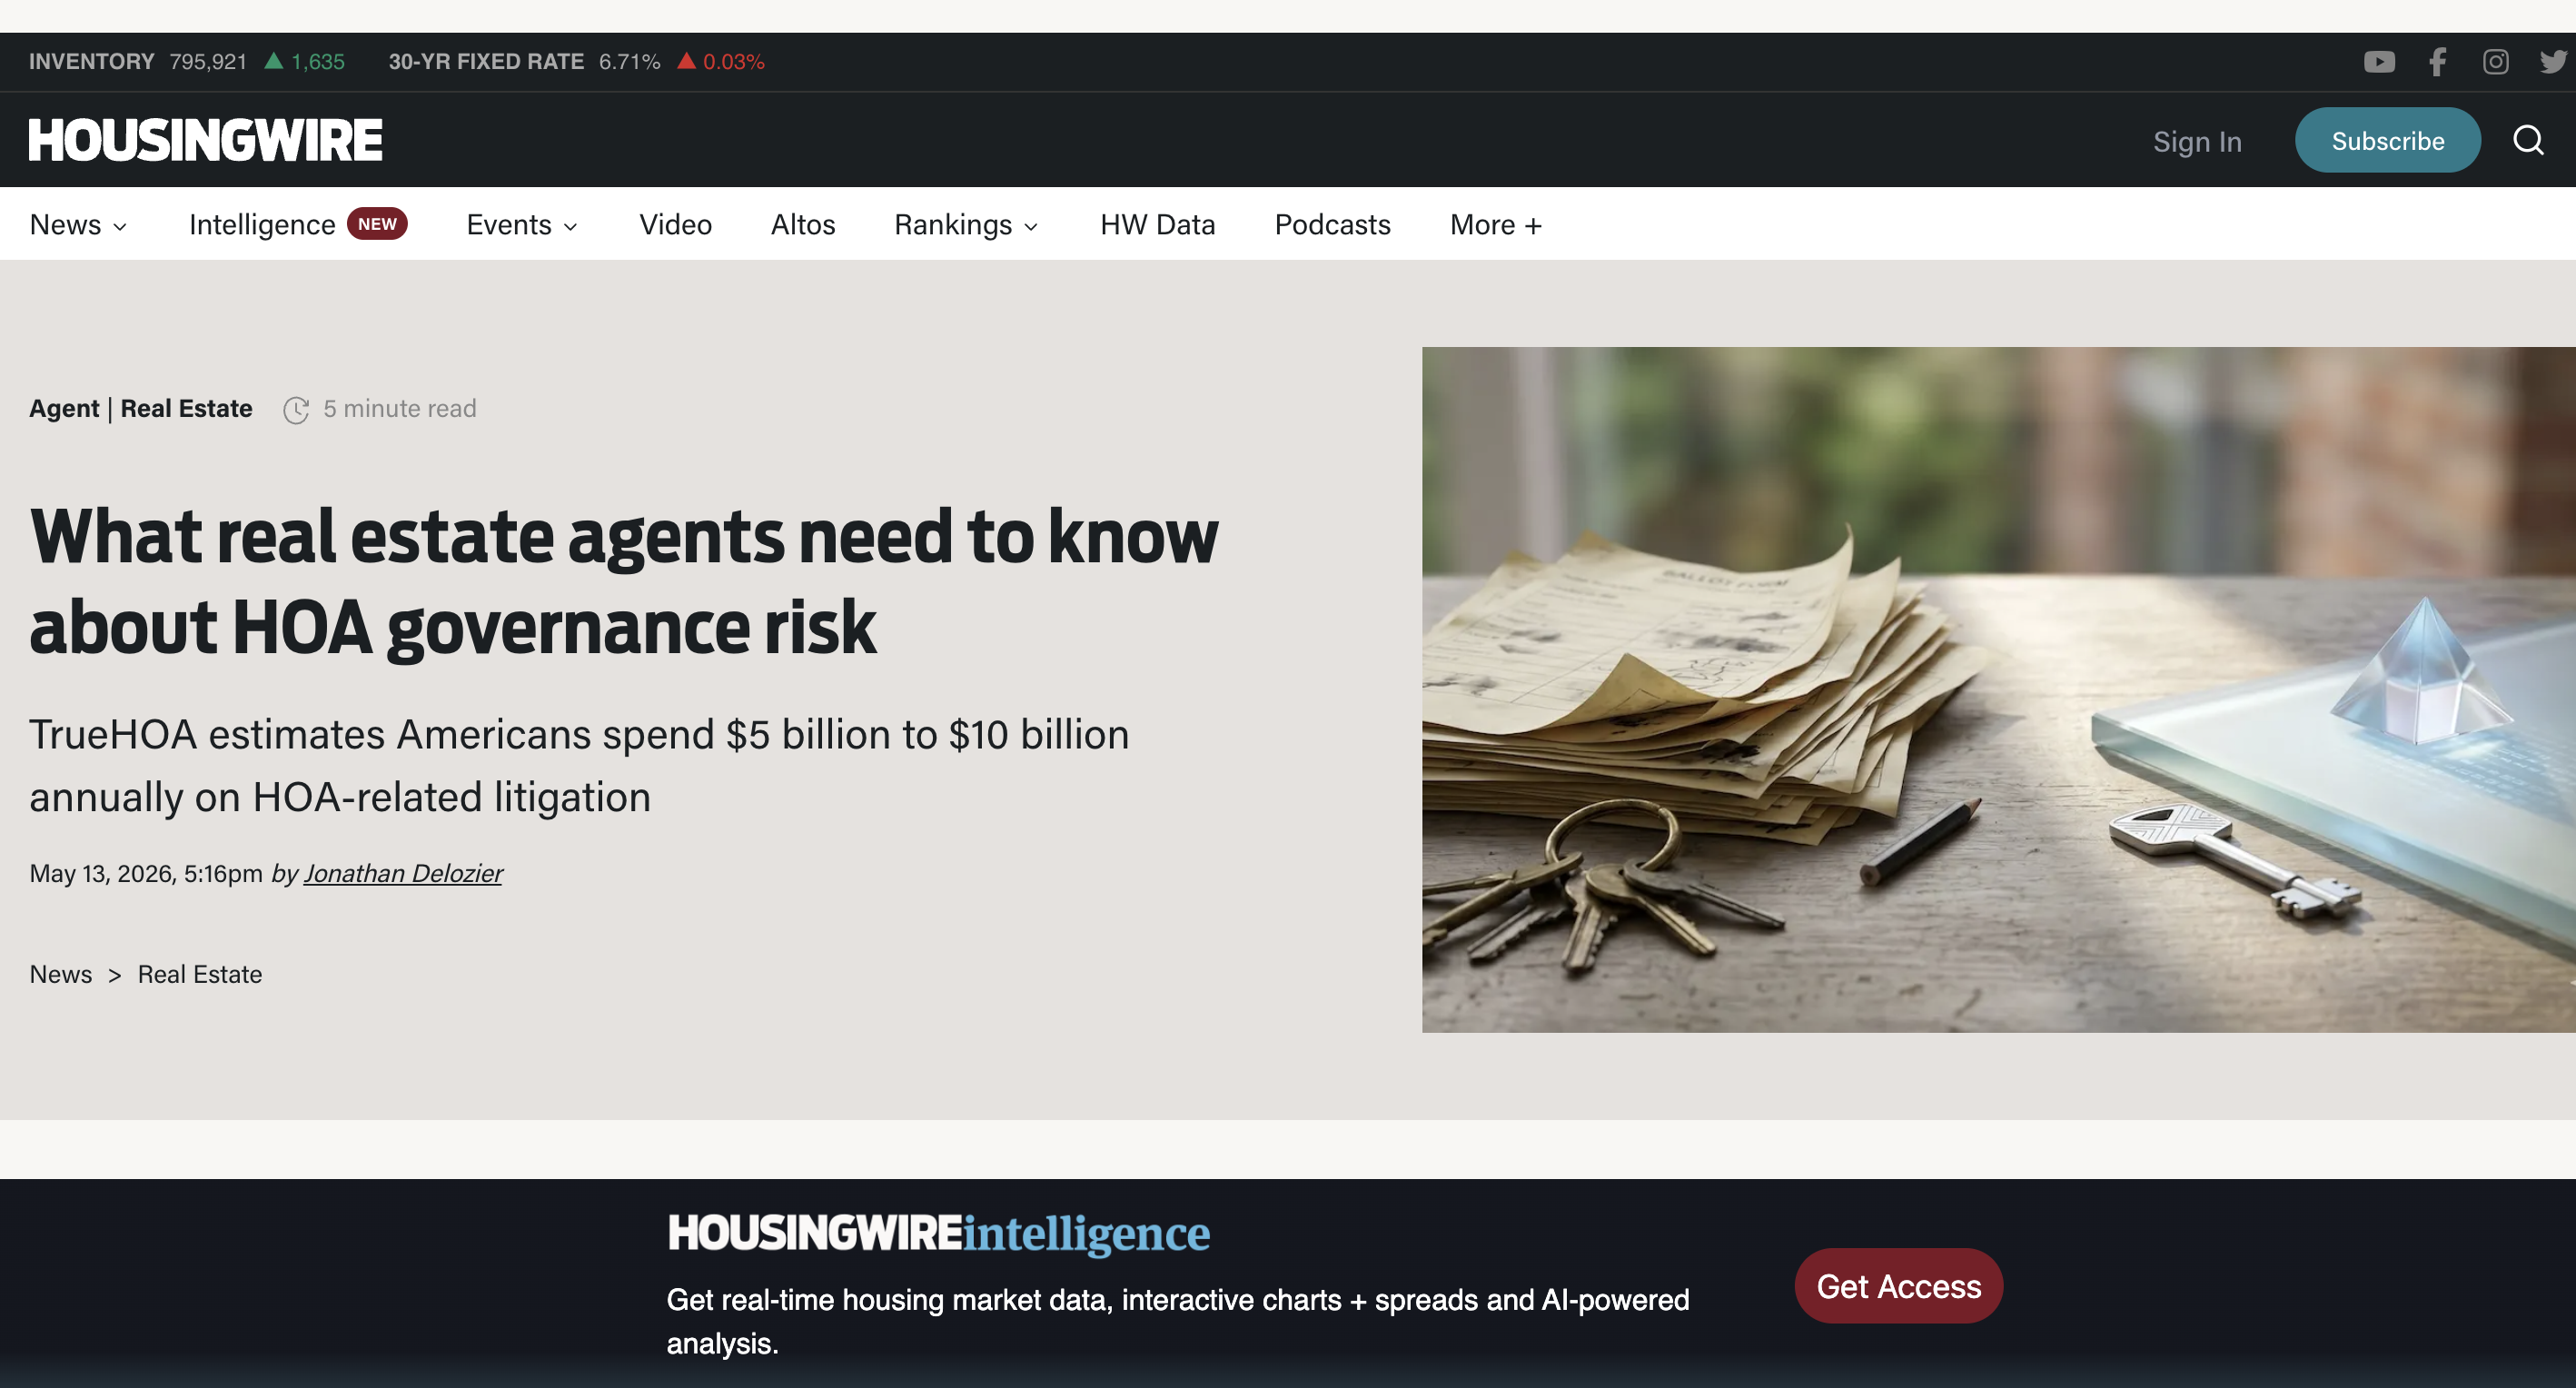Open the Agent category link
The width and height of the screenshot is (2576, 1388).
point(64,409)
